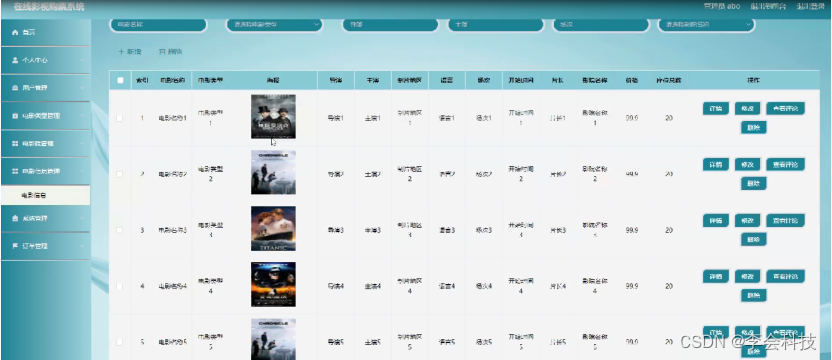Click the row 删除 button for 电影名称1
This screenshot has height=360, width=832.
(753, 127)
